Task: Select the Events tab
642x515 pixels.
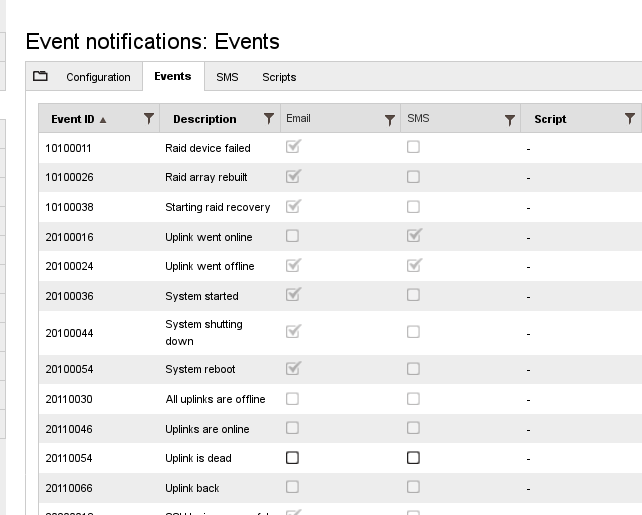Action: coord(173,76)
